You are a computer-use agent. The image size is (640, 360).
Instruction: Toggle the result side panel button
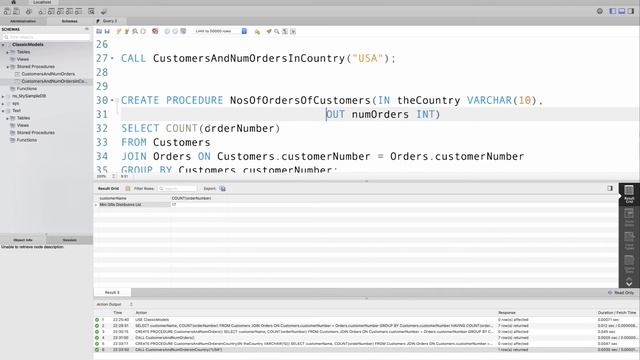tap(610, 189)
